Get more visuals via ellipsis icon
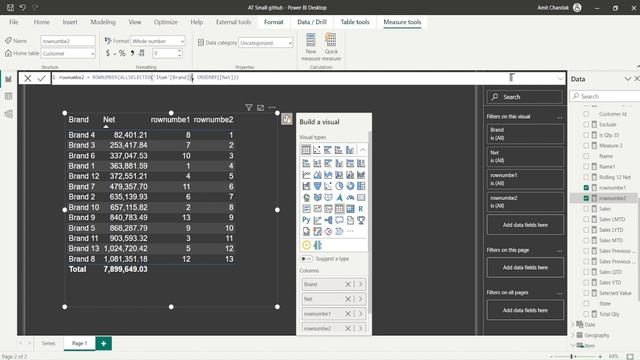 coord(350,231)
